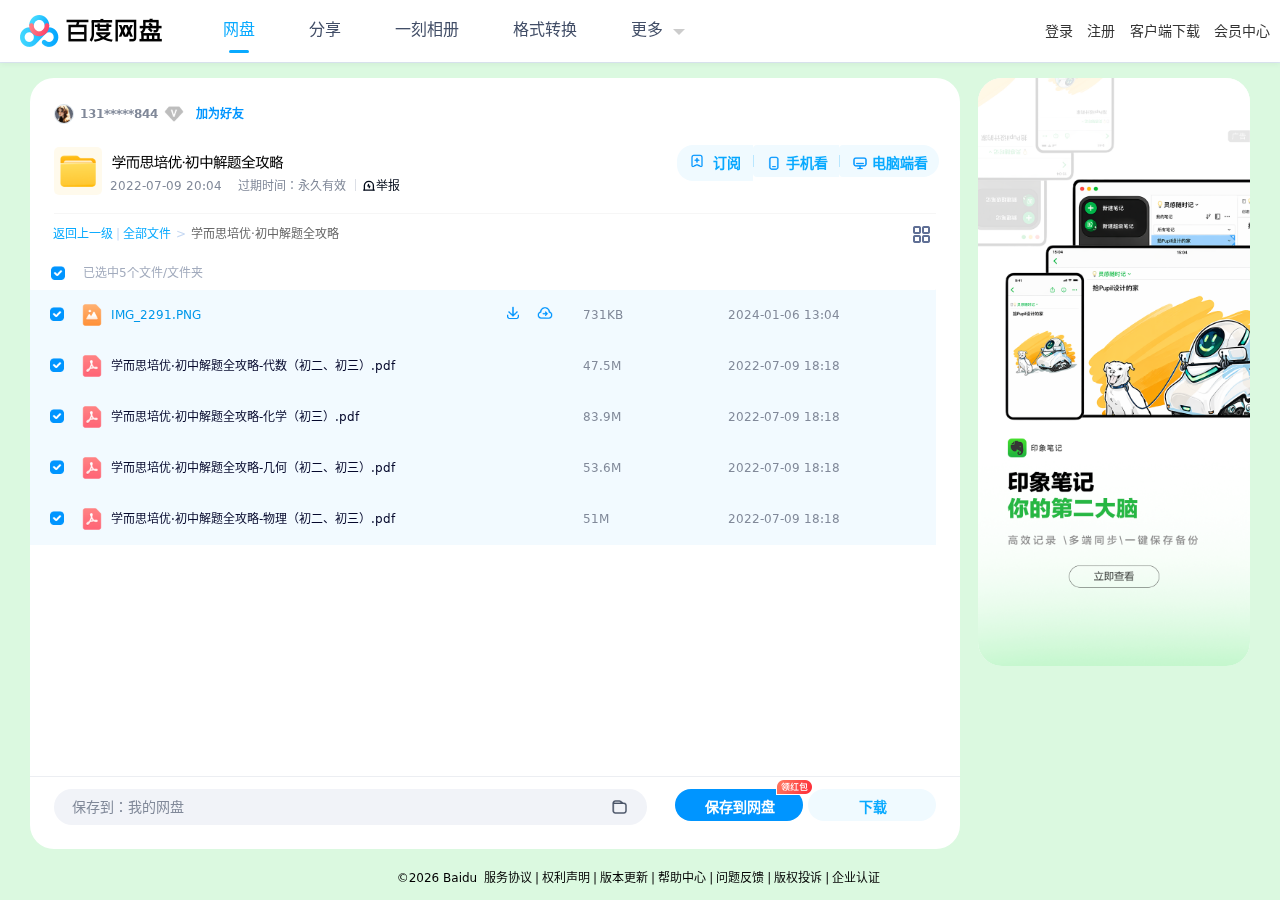This screenshot has width=1280, height=900.
Task: Click the 帮助中心 footer link
Action: [682, 878]
